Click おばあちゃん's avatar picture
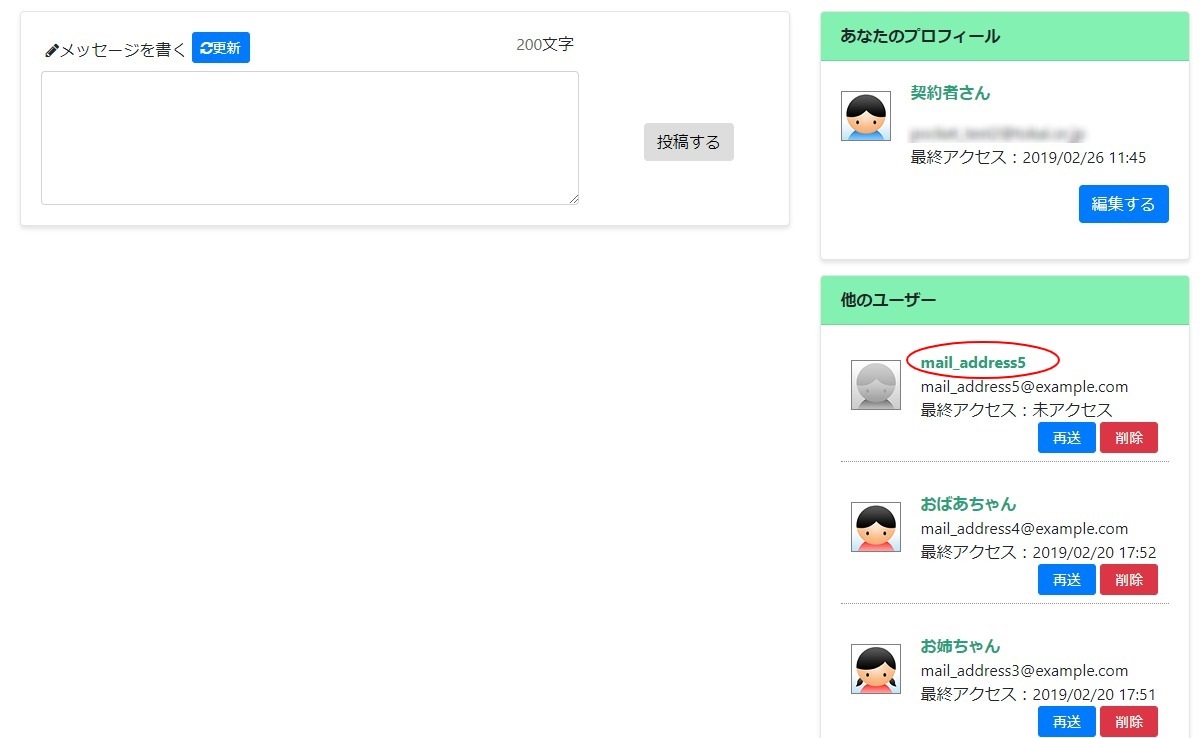 [x=875, y=526]
